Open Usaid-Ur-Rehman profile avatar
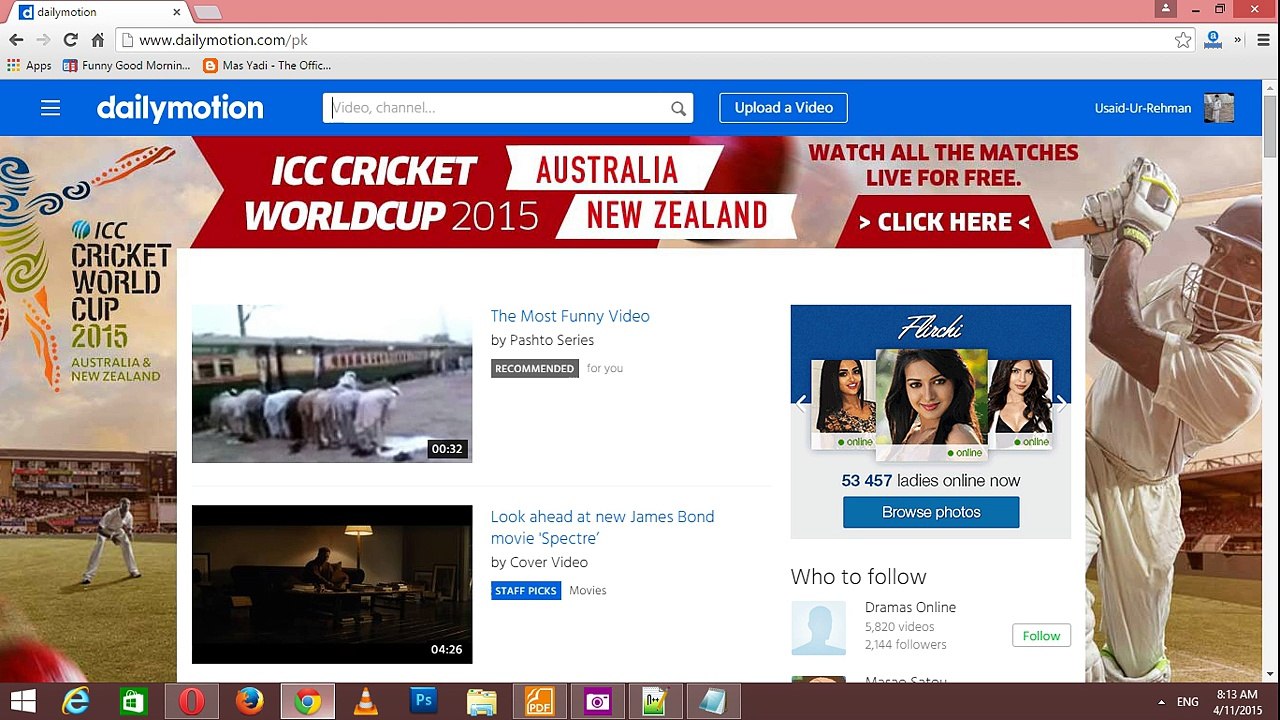 pos(1219,108)
